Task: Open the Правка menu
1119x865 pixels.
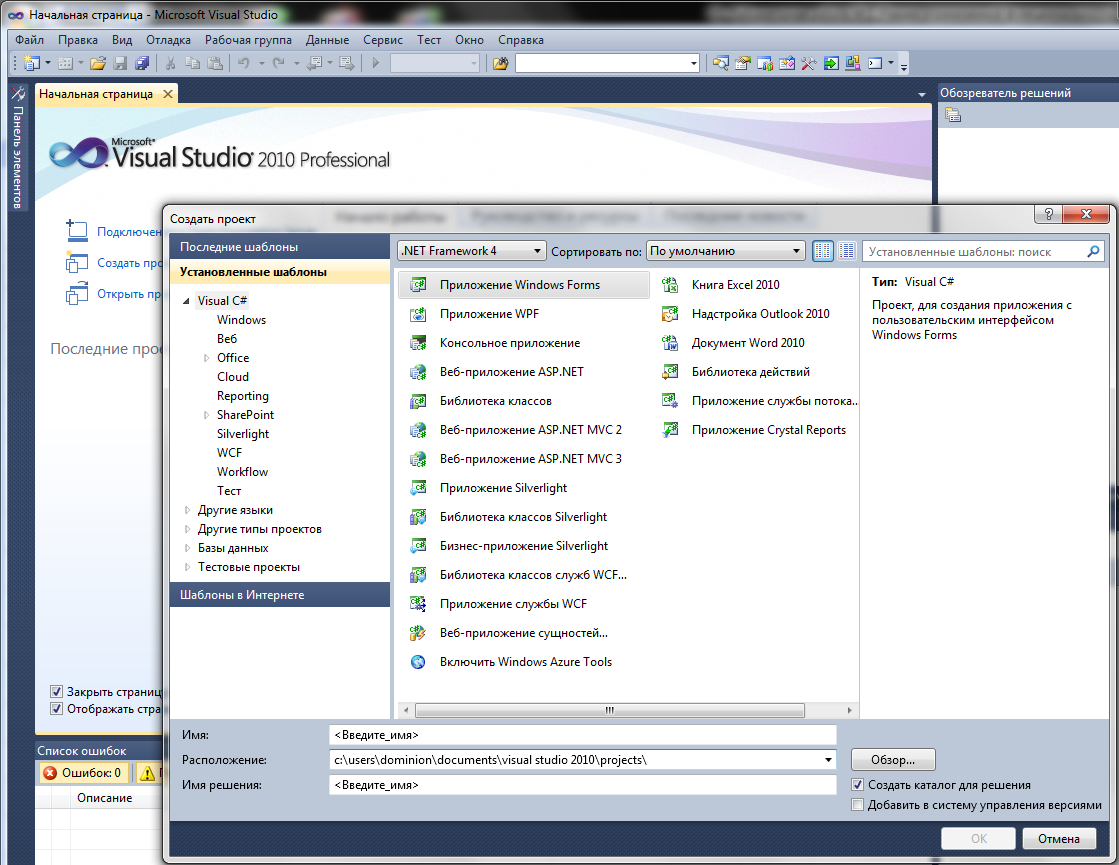Action: click(x=78, y=40)
